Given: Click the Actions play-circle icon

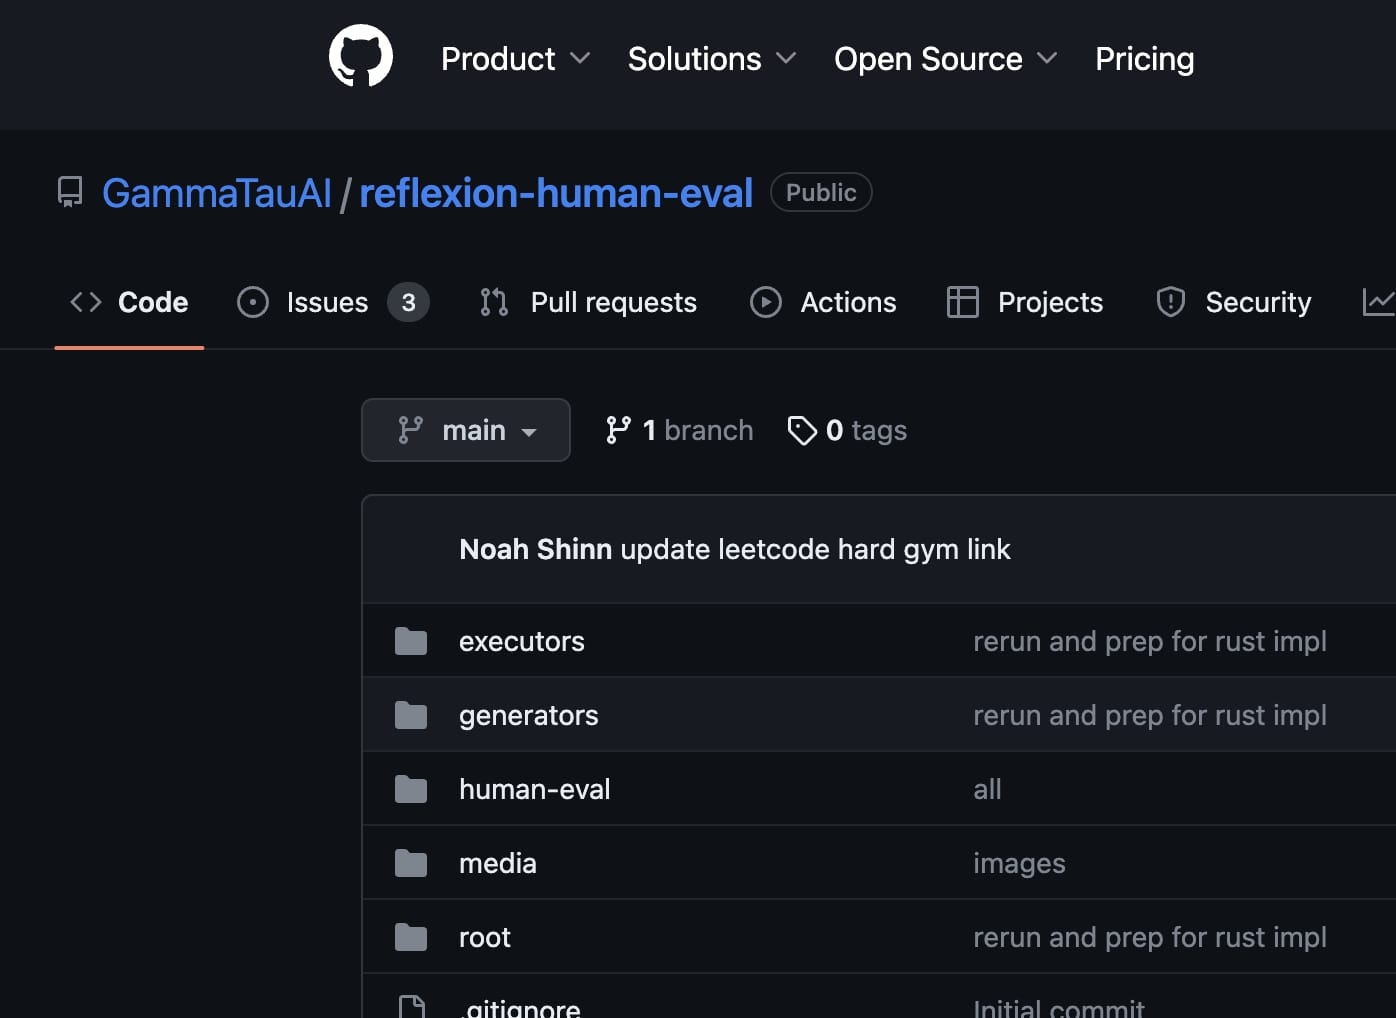Looking at the screenshot, I should 766,302.
